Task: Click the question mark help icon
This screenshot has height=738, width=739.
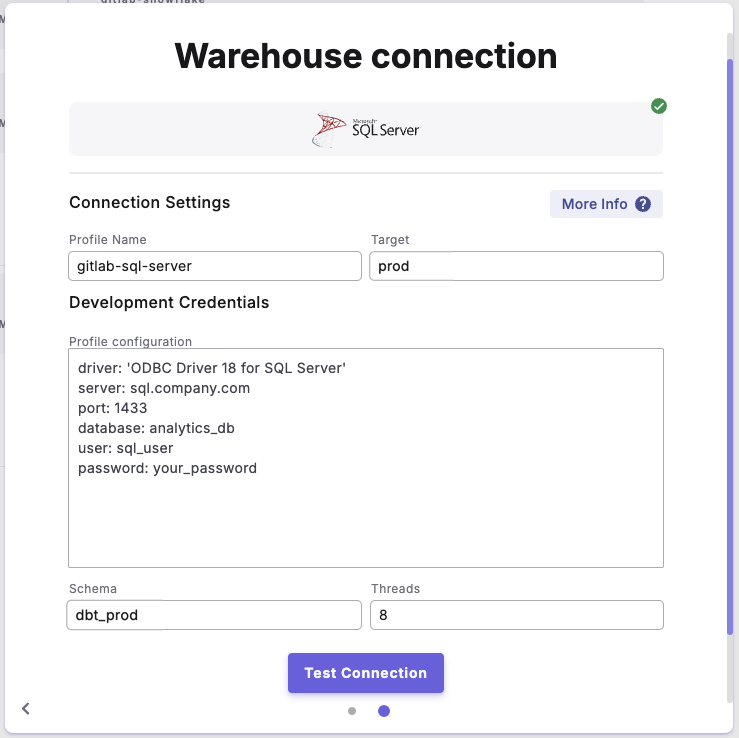Action: pos(643,204)
